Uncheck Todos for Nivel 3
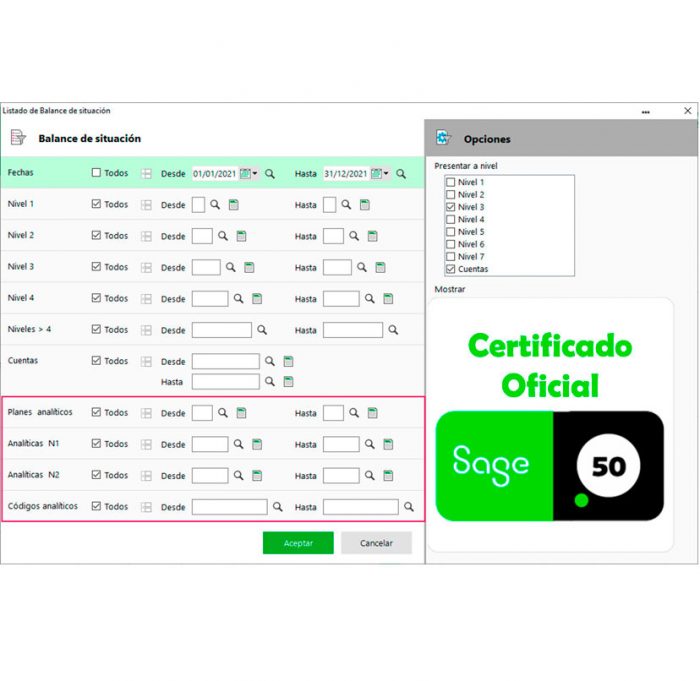 coord(96,266)
